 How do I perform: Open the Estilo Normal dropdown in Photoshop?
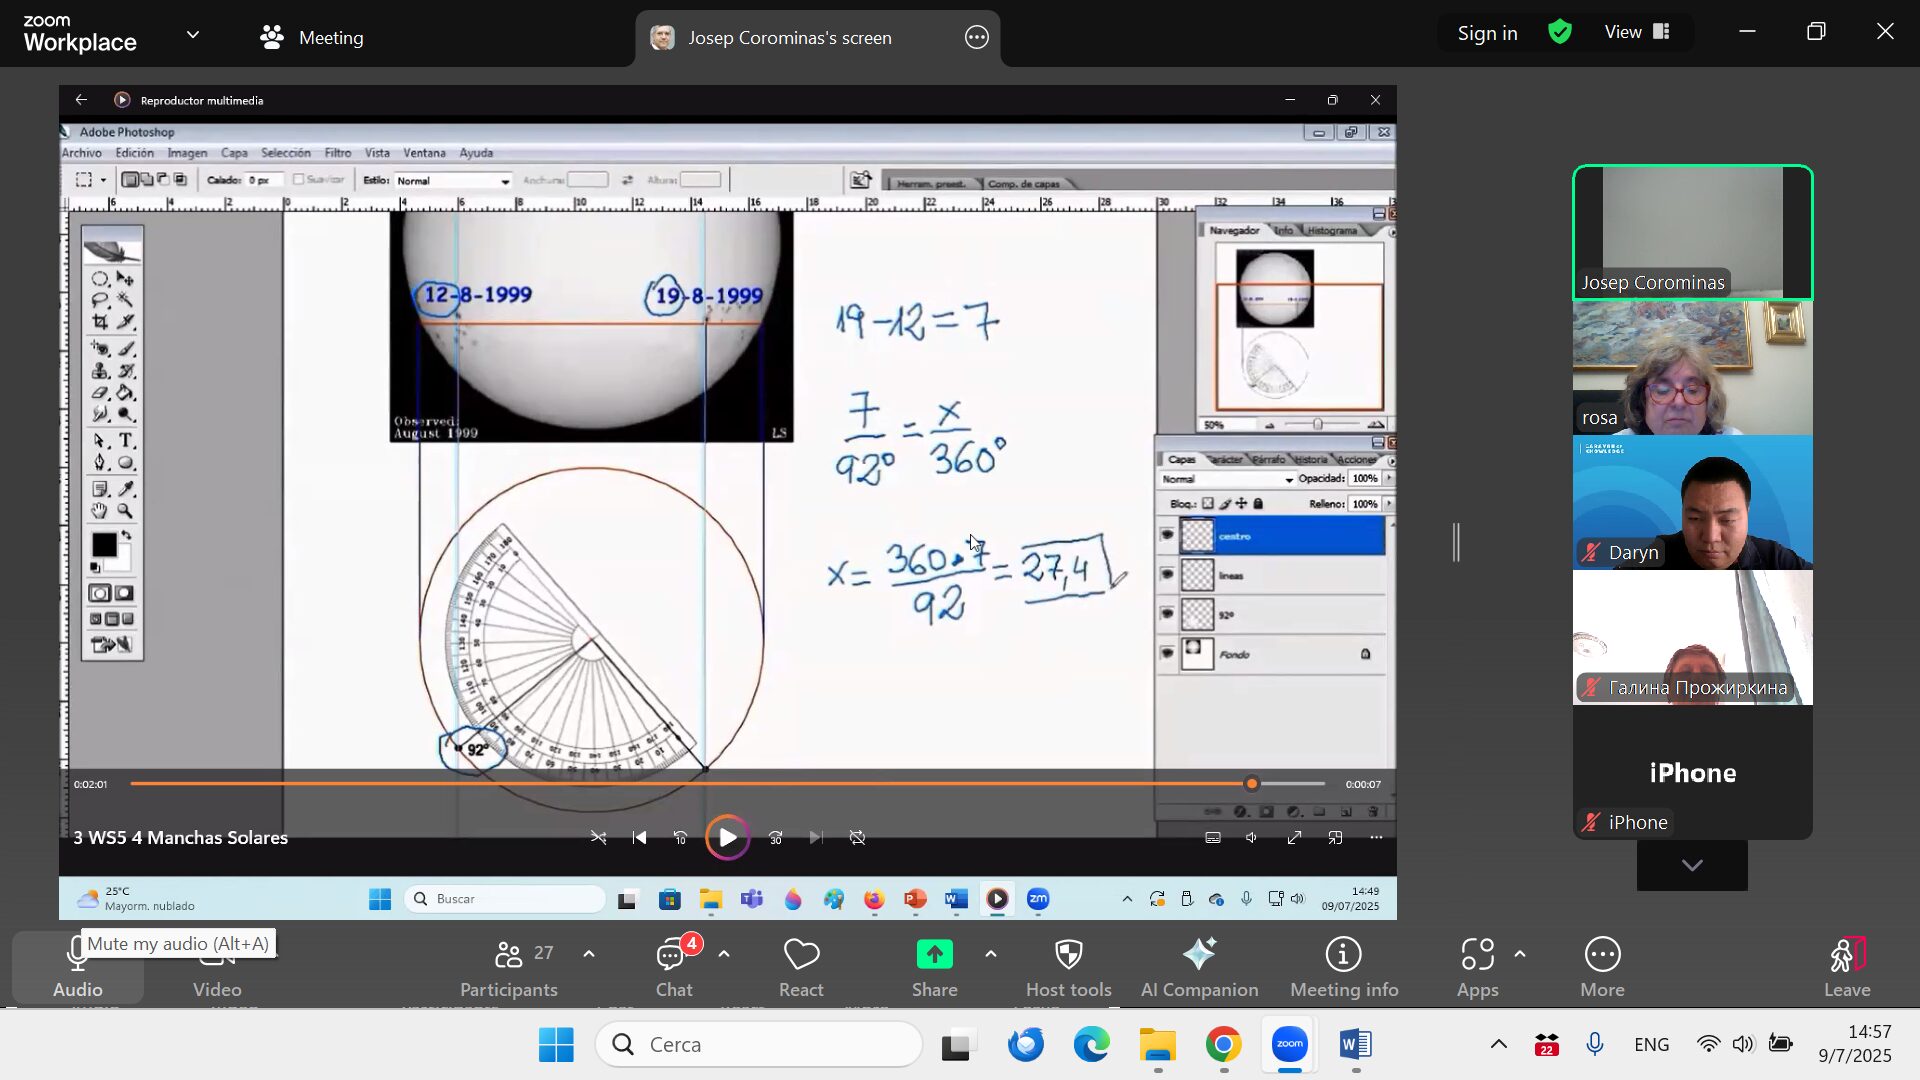(x=453, y=181)
